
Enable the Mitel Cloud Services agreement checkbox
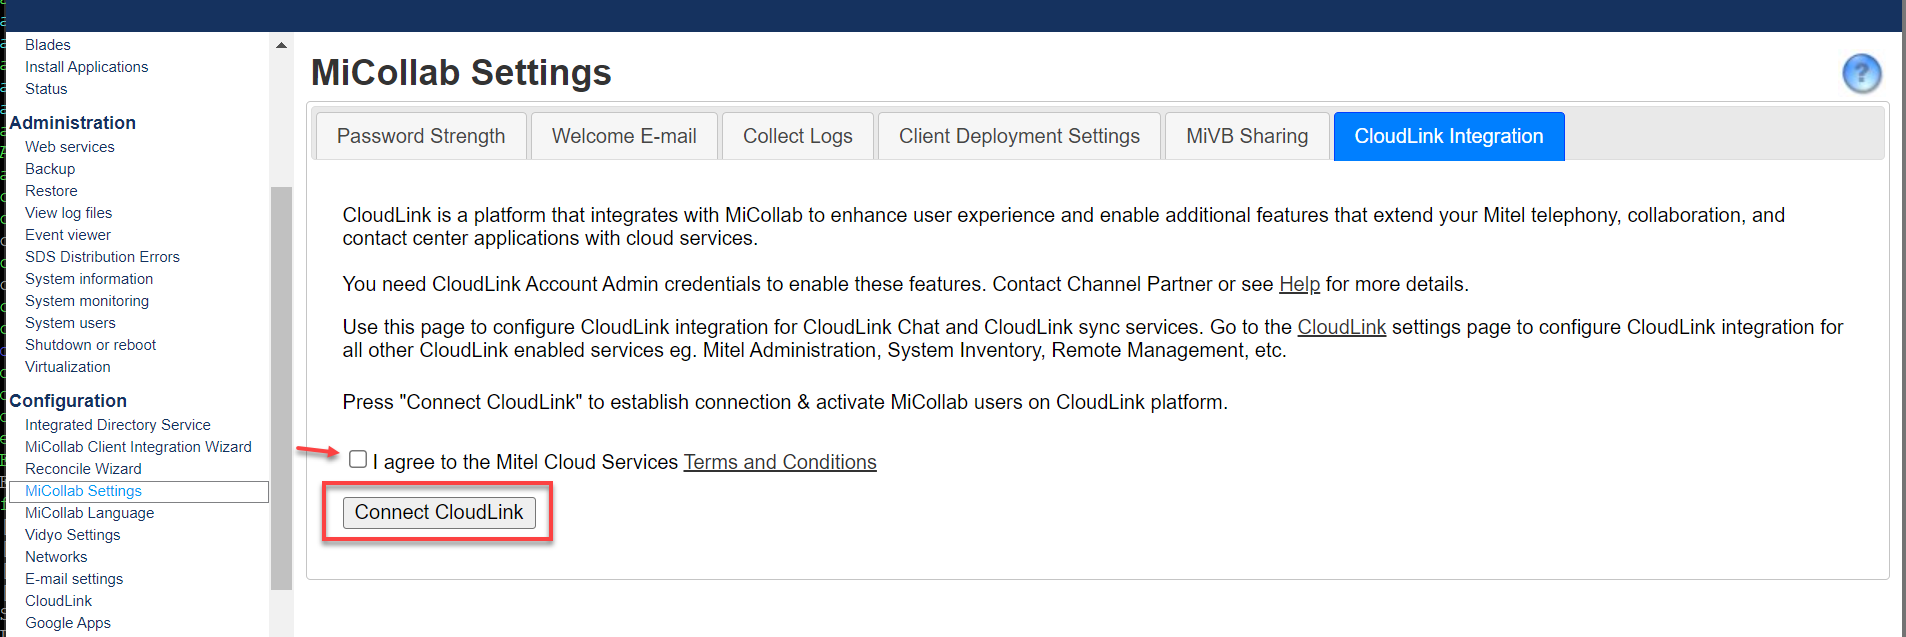pos(358,459)
